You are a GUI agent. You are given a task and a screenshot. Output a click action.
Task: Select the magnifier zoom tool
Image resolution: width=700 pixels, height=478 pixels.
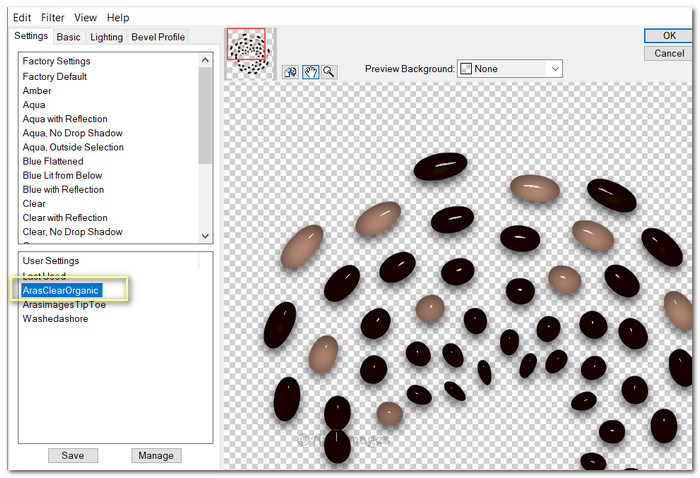coord(328,71)
